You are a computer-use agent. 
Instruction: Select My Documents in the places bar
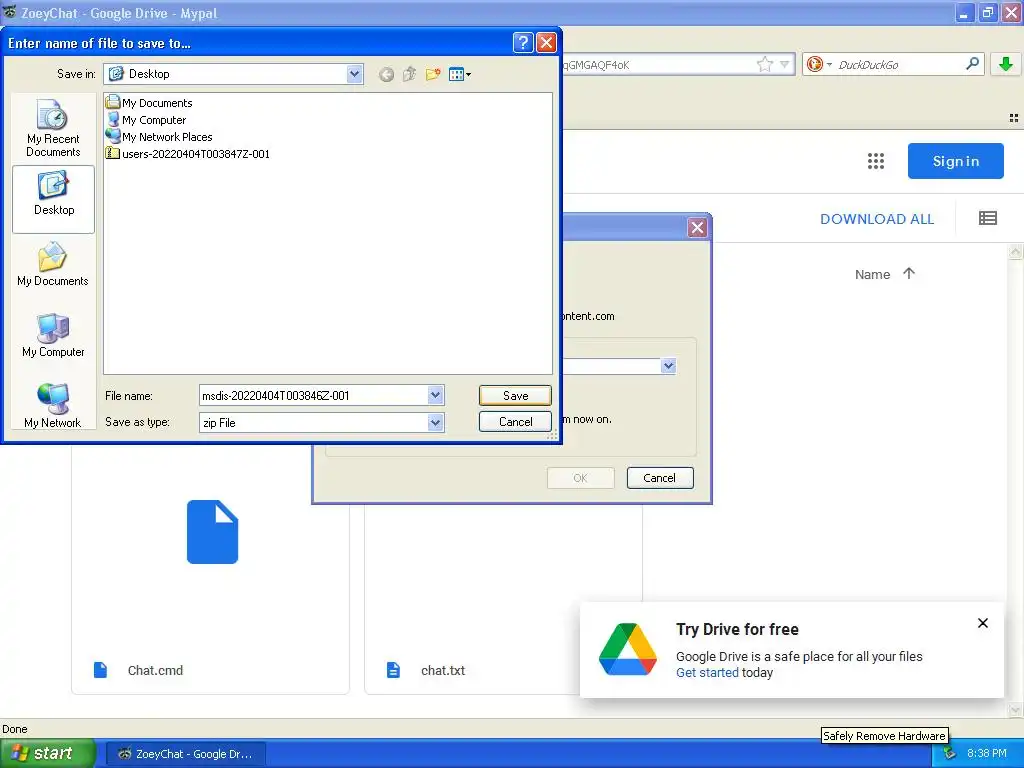tap(53, 264)
